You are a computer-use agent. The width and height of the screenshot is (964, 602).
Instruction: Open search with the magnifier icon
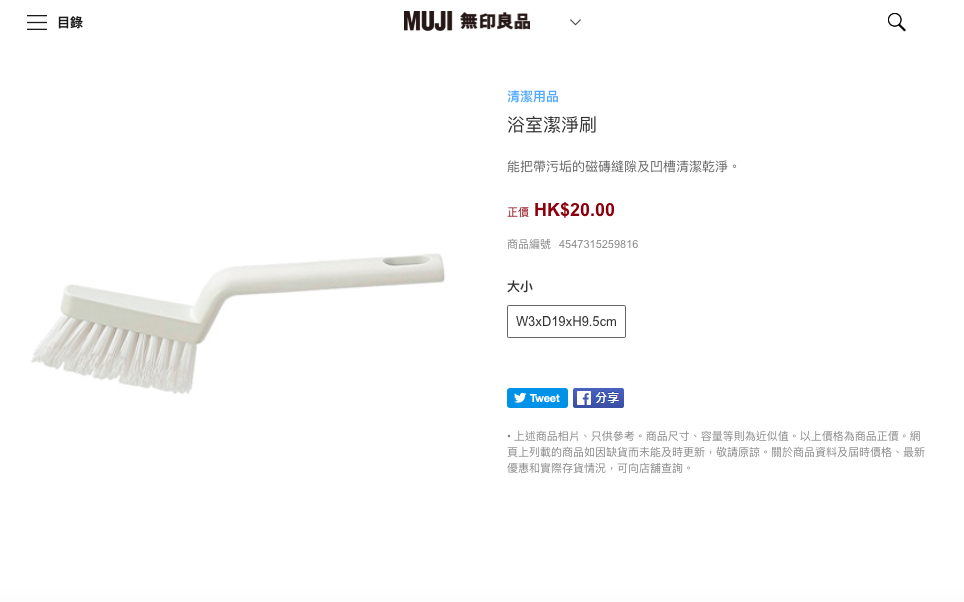[x=896, y=22]
